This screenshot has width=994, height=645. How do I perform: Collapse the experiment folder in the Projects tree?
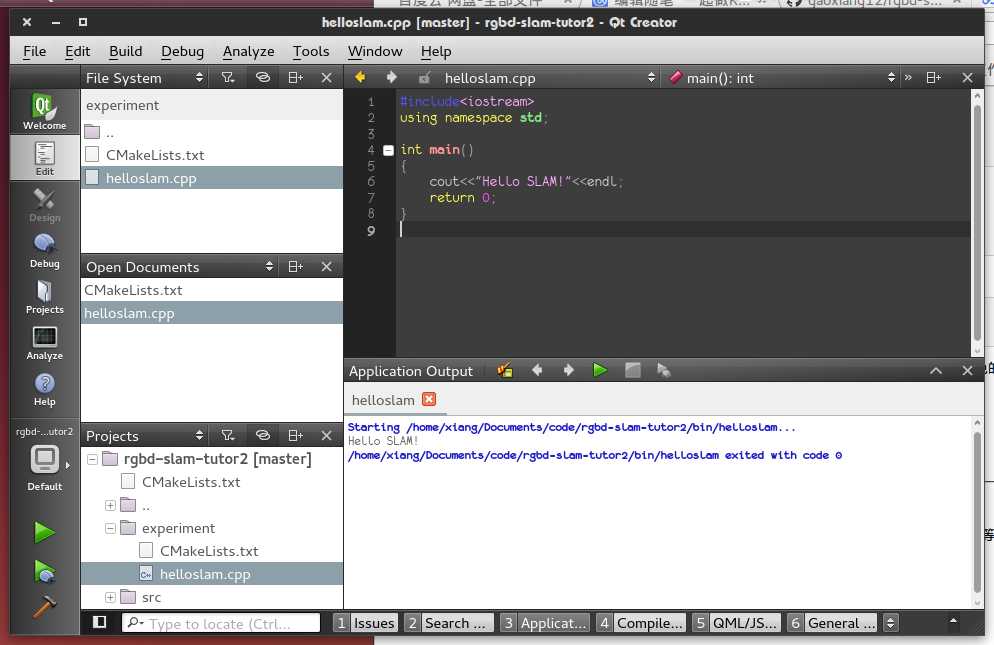point(110,528)
